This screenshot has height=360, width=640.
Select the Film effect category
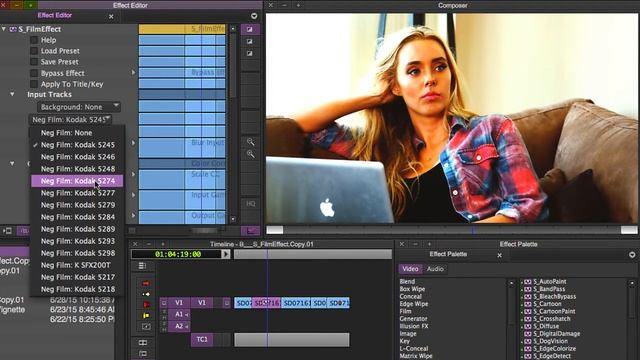click(x=405, y=311)
